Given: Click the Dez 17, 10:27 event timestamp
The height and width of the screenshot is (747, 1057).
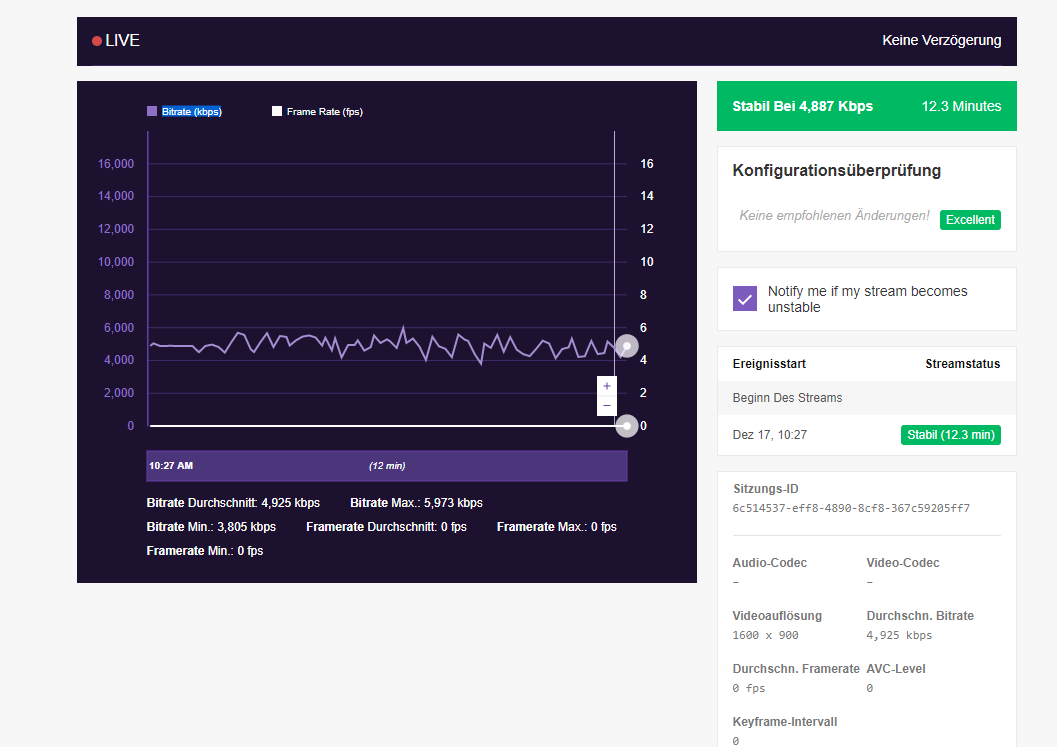Looking at the screenshot, I should pyautogui.click(x=769, y=435).
